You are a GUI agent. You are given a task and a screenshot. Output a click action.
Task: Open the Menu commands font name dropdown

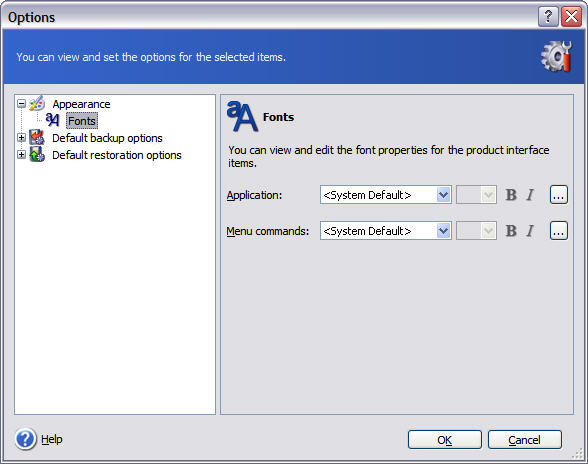click(443, 231)
